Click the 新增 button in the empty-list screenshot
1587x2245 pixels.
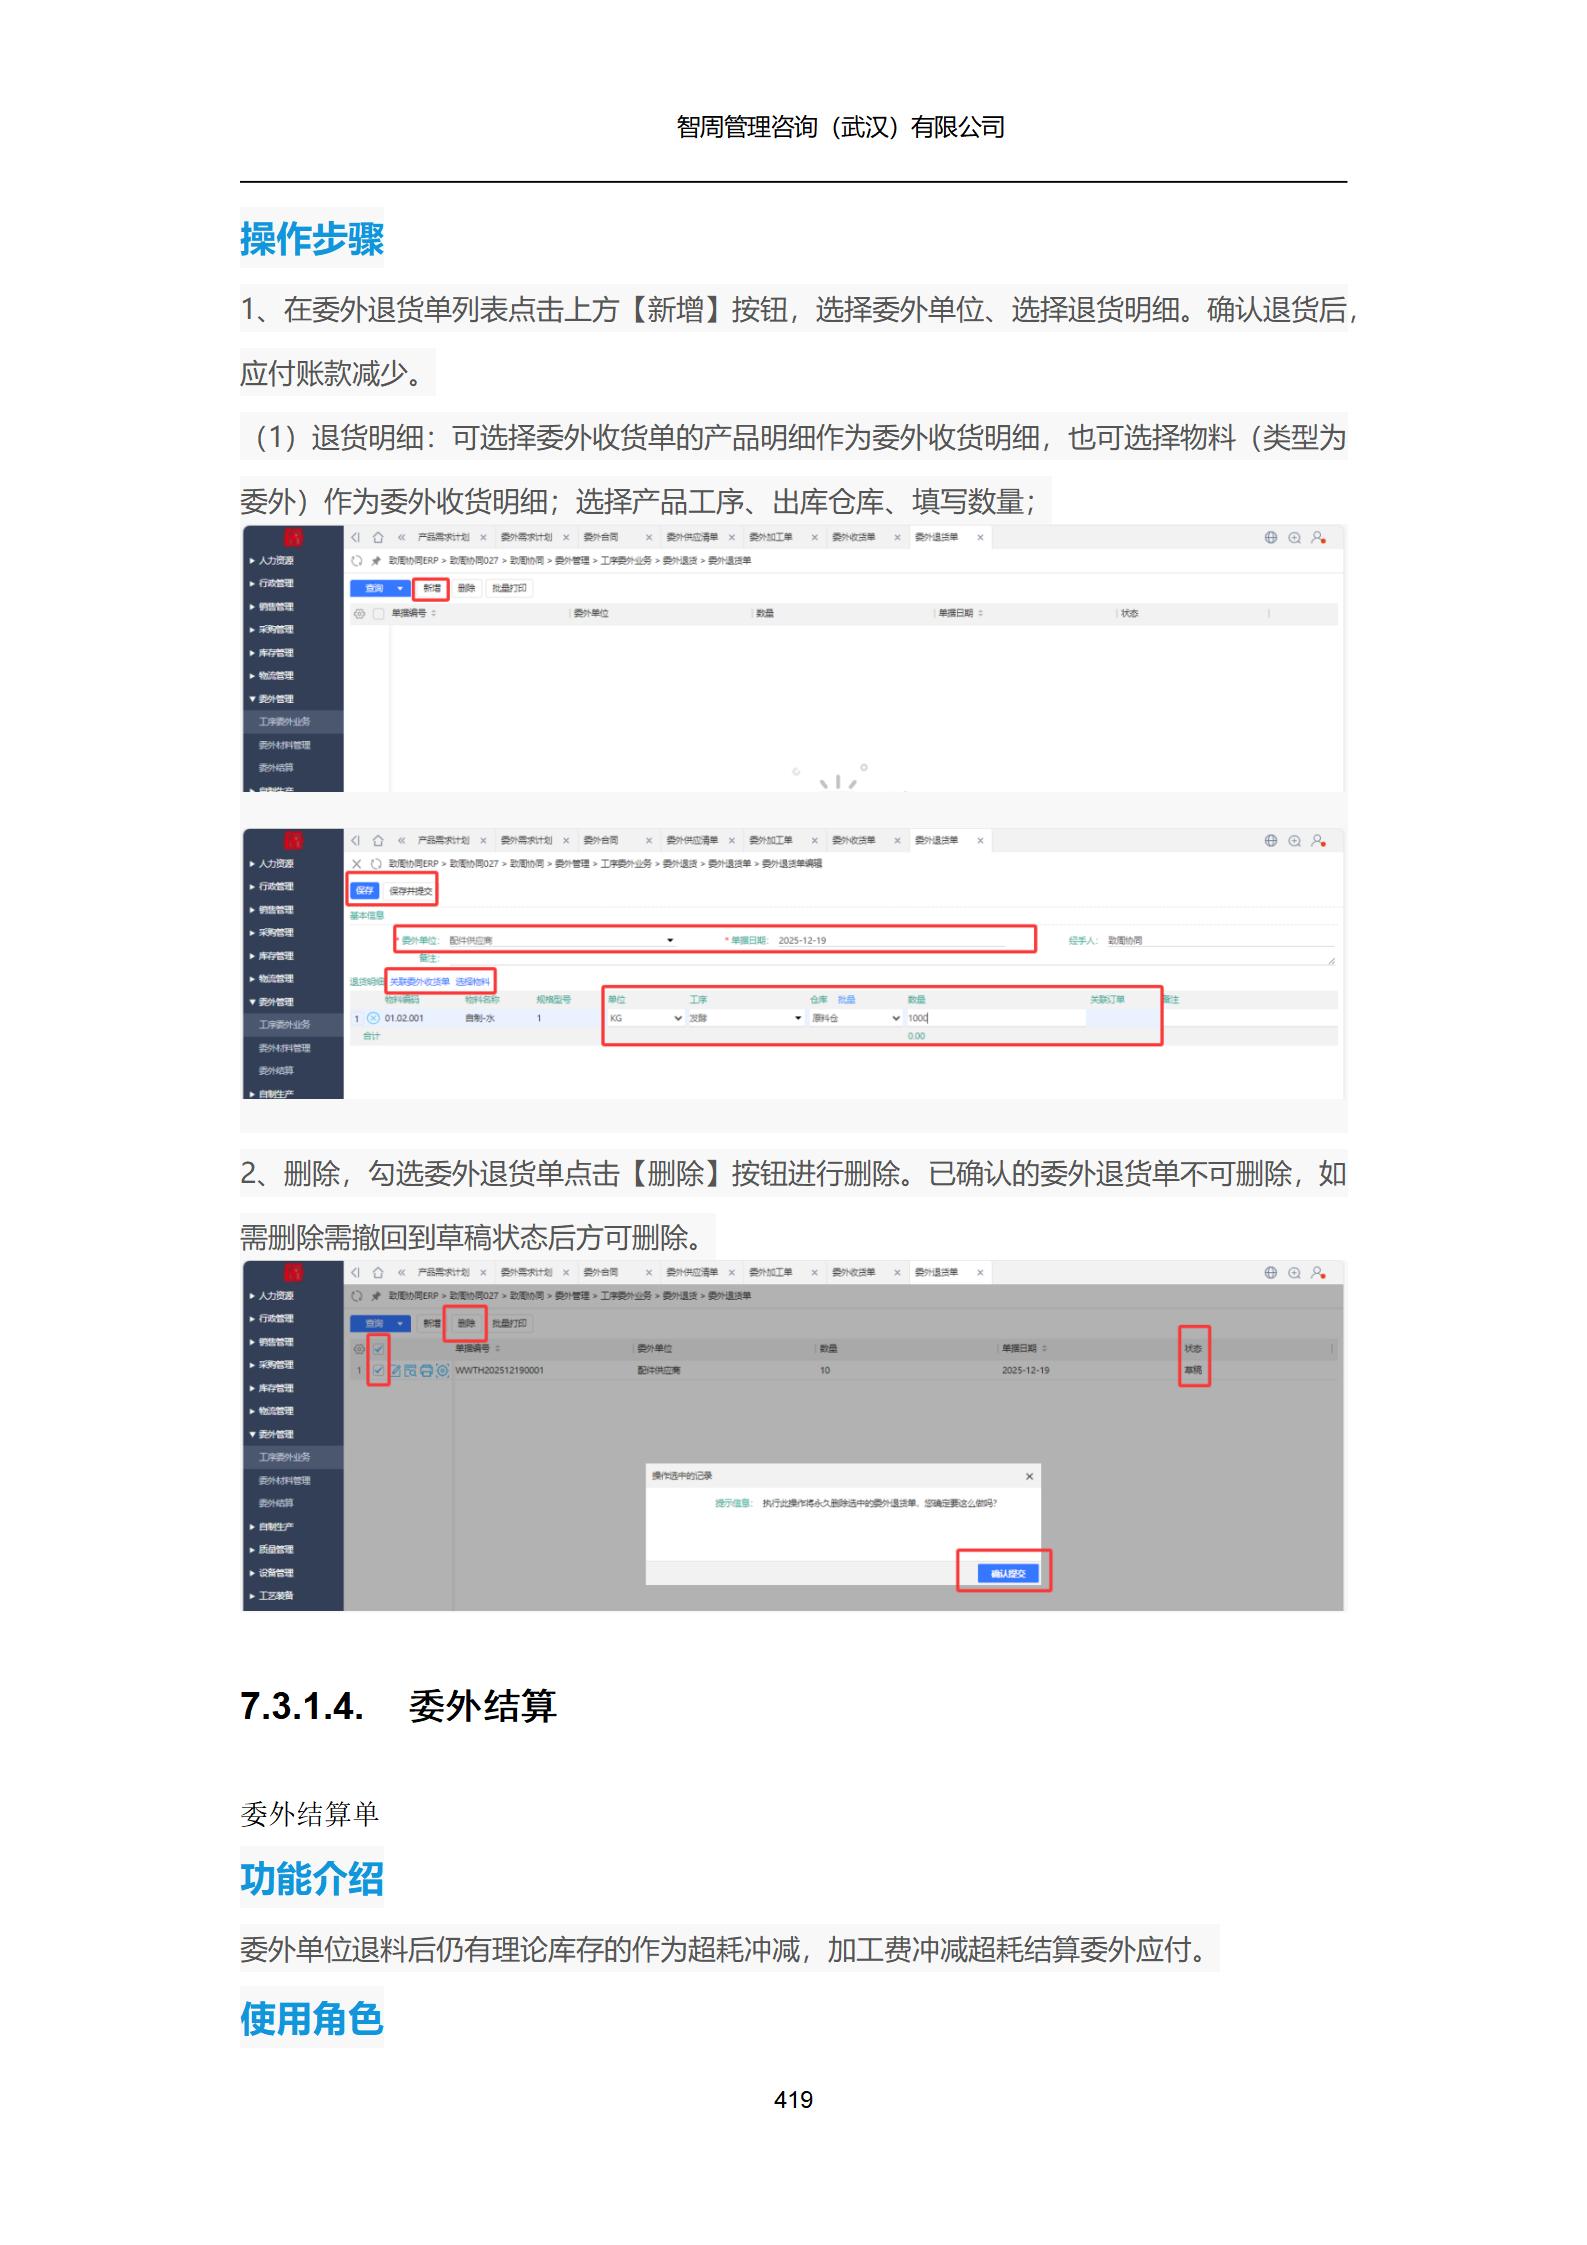432,589
